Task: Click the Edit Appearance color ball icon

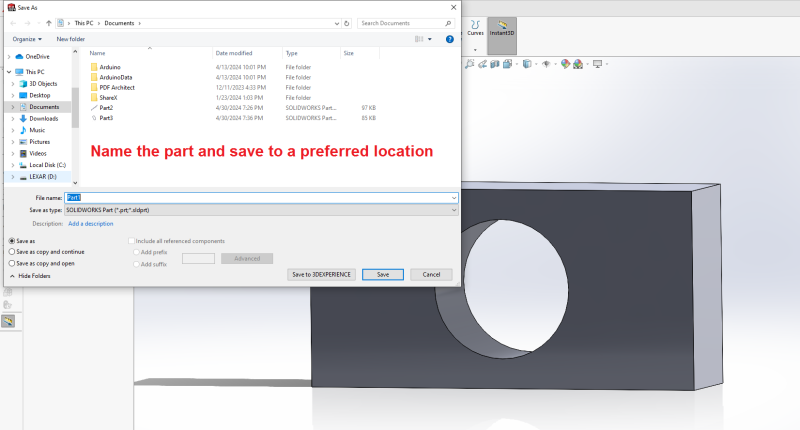Action: (565, 64)
